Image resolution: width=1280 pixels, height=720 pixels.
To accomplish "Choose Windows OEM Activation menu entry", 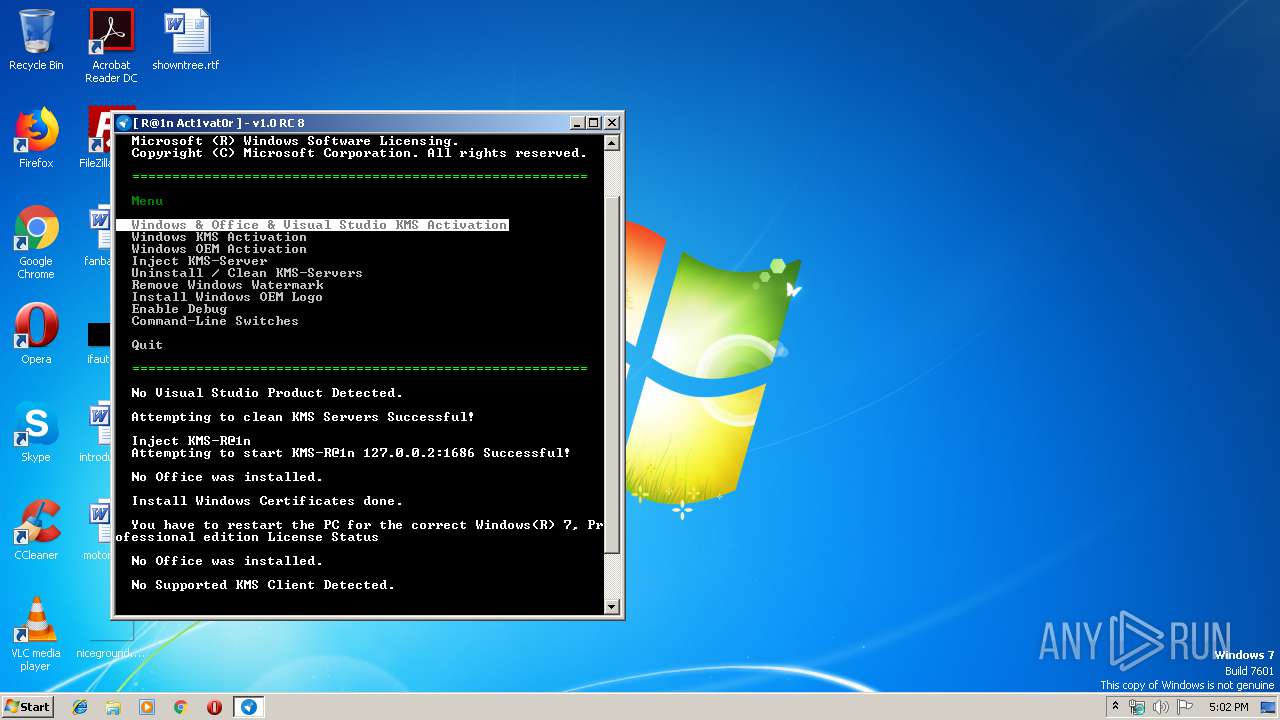I will [x=219, y=249].
